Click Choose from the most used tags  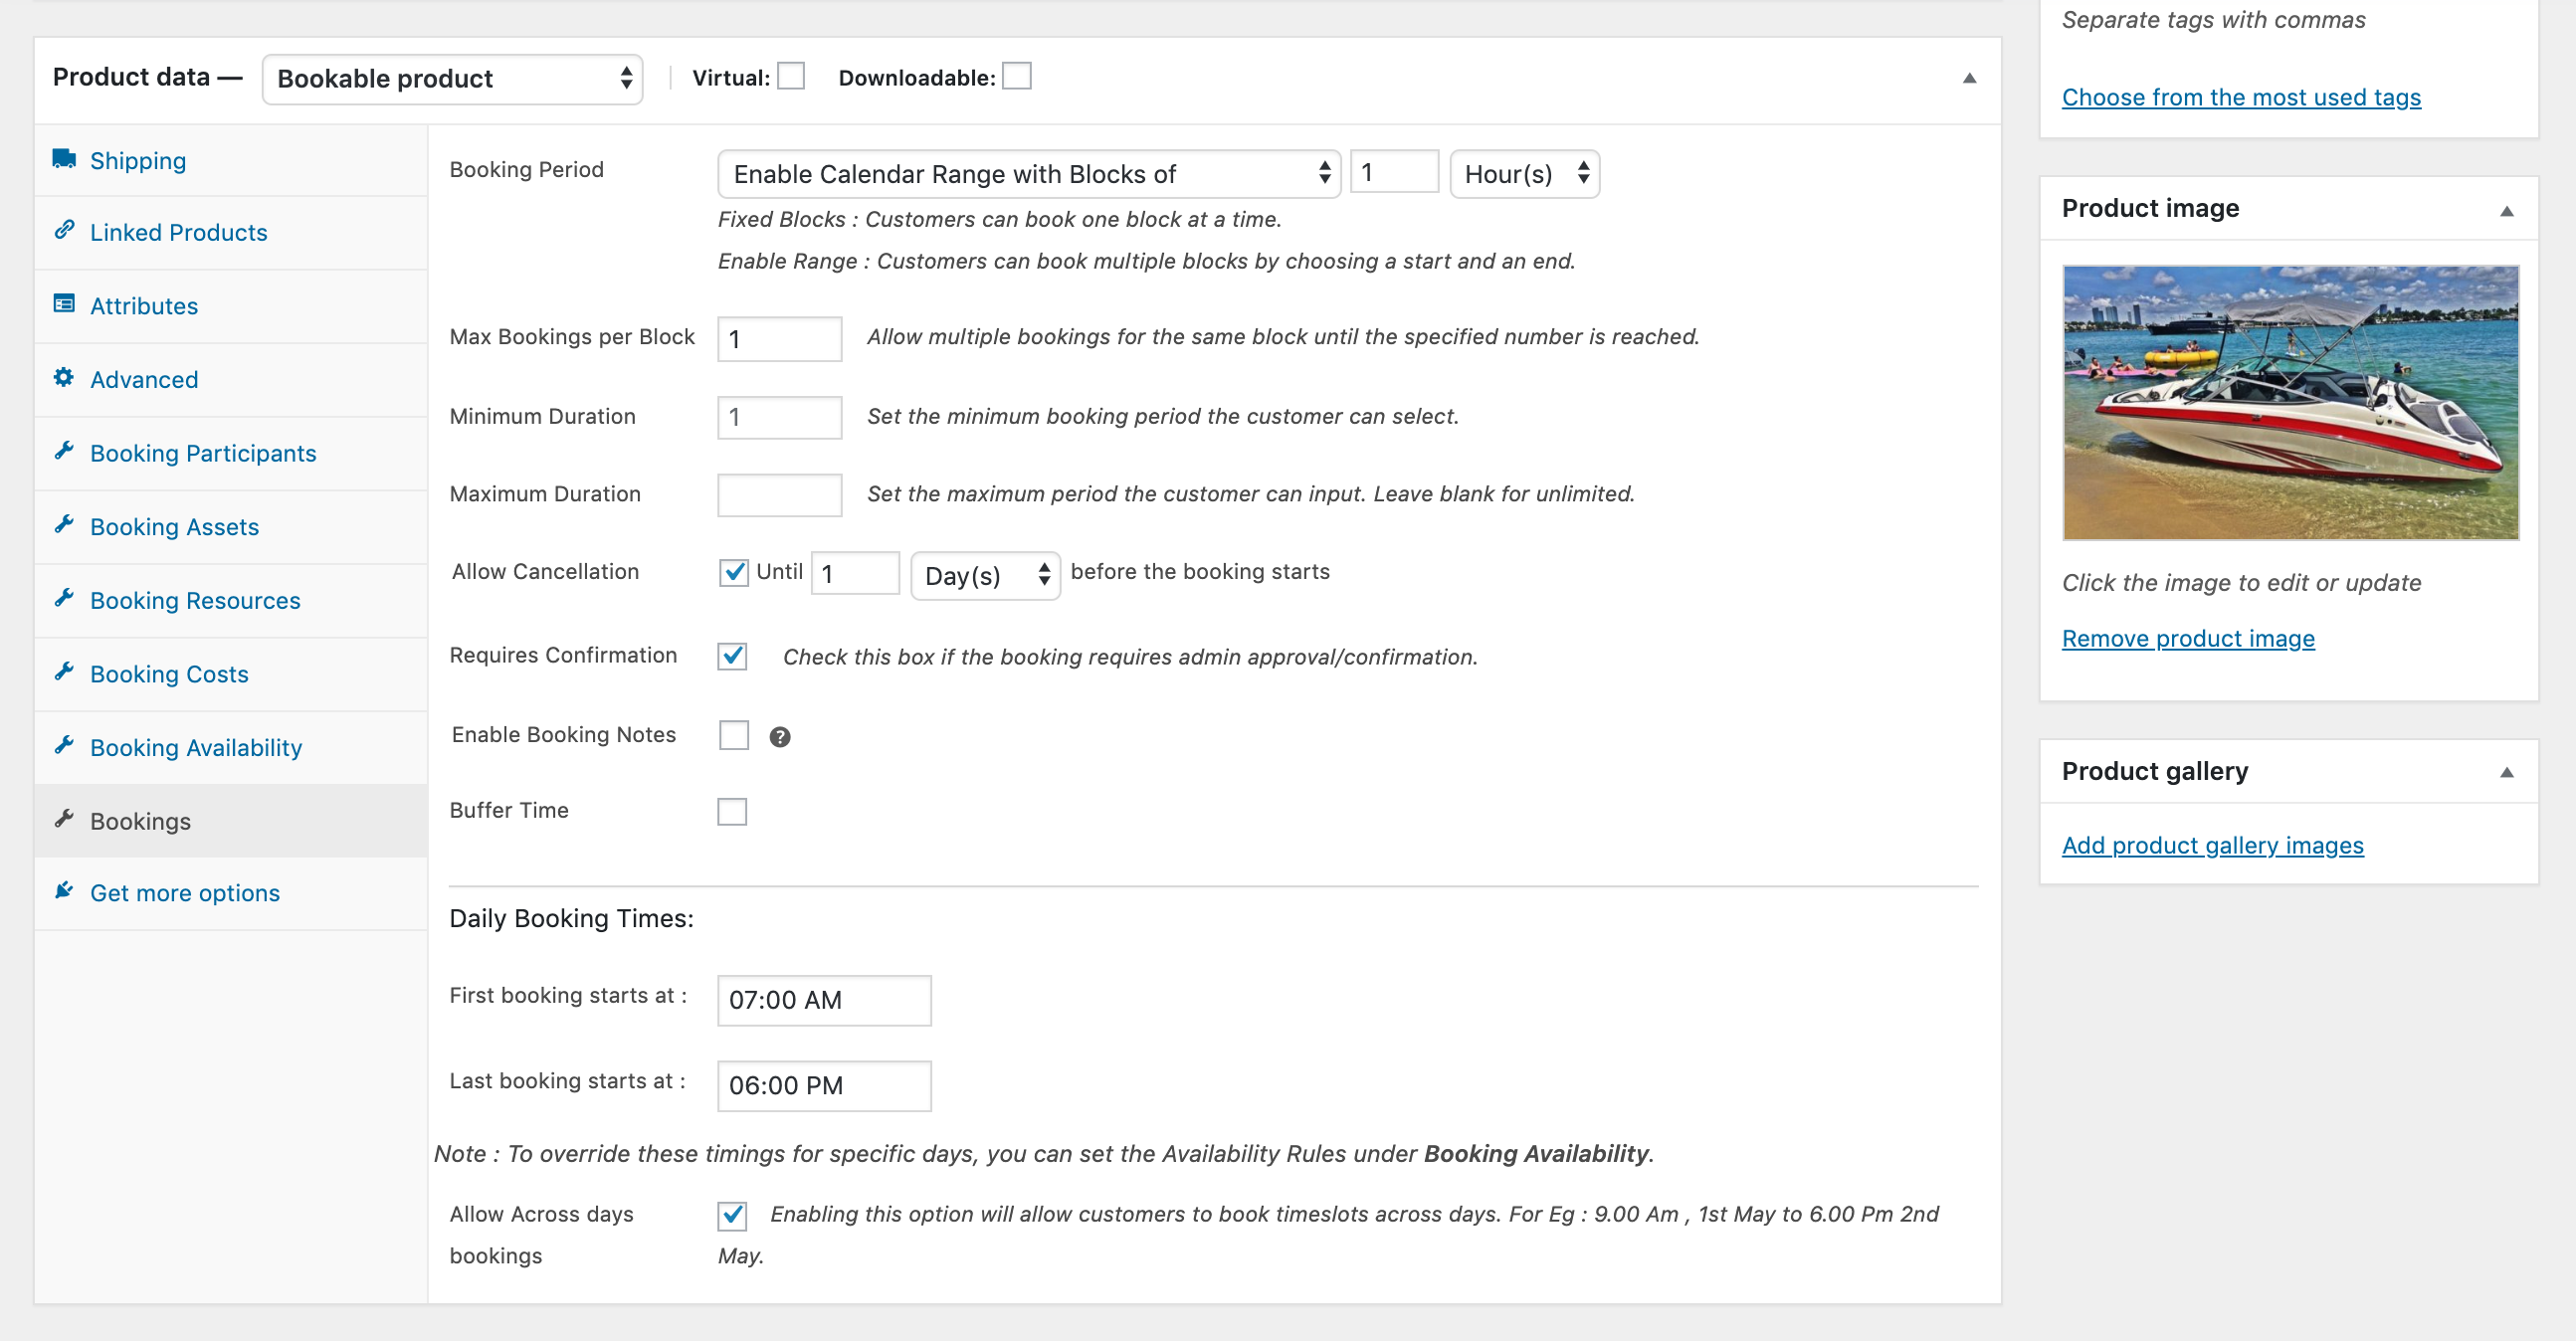point(2241,97)
